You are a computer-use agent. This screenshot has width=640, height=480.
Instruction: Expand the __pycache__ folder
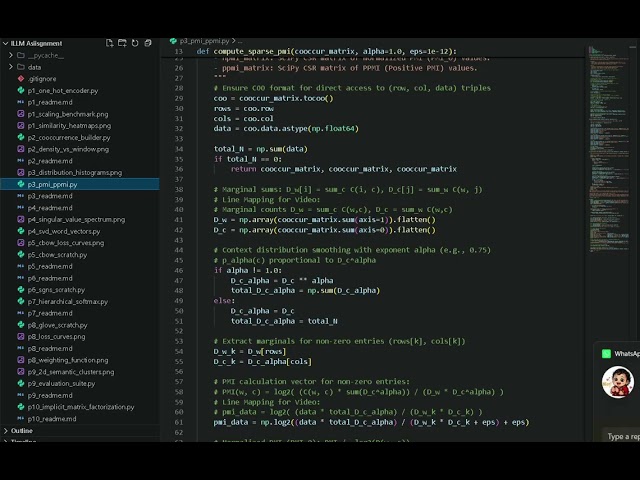pyautogui.click(x=11, y=55)
